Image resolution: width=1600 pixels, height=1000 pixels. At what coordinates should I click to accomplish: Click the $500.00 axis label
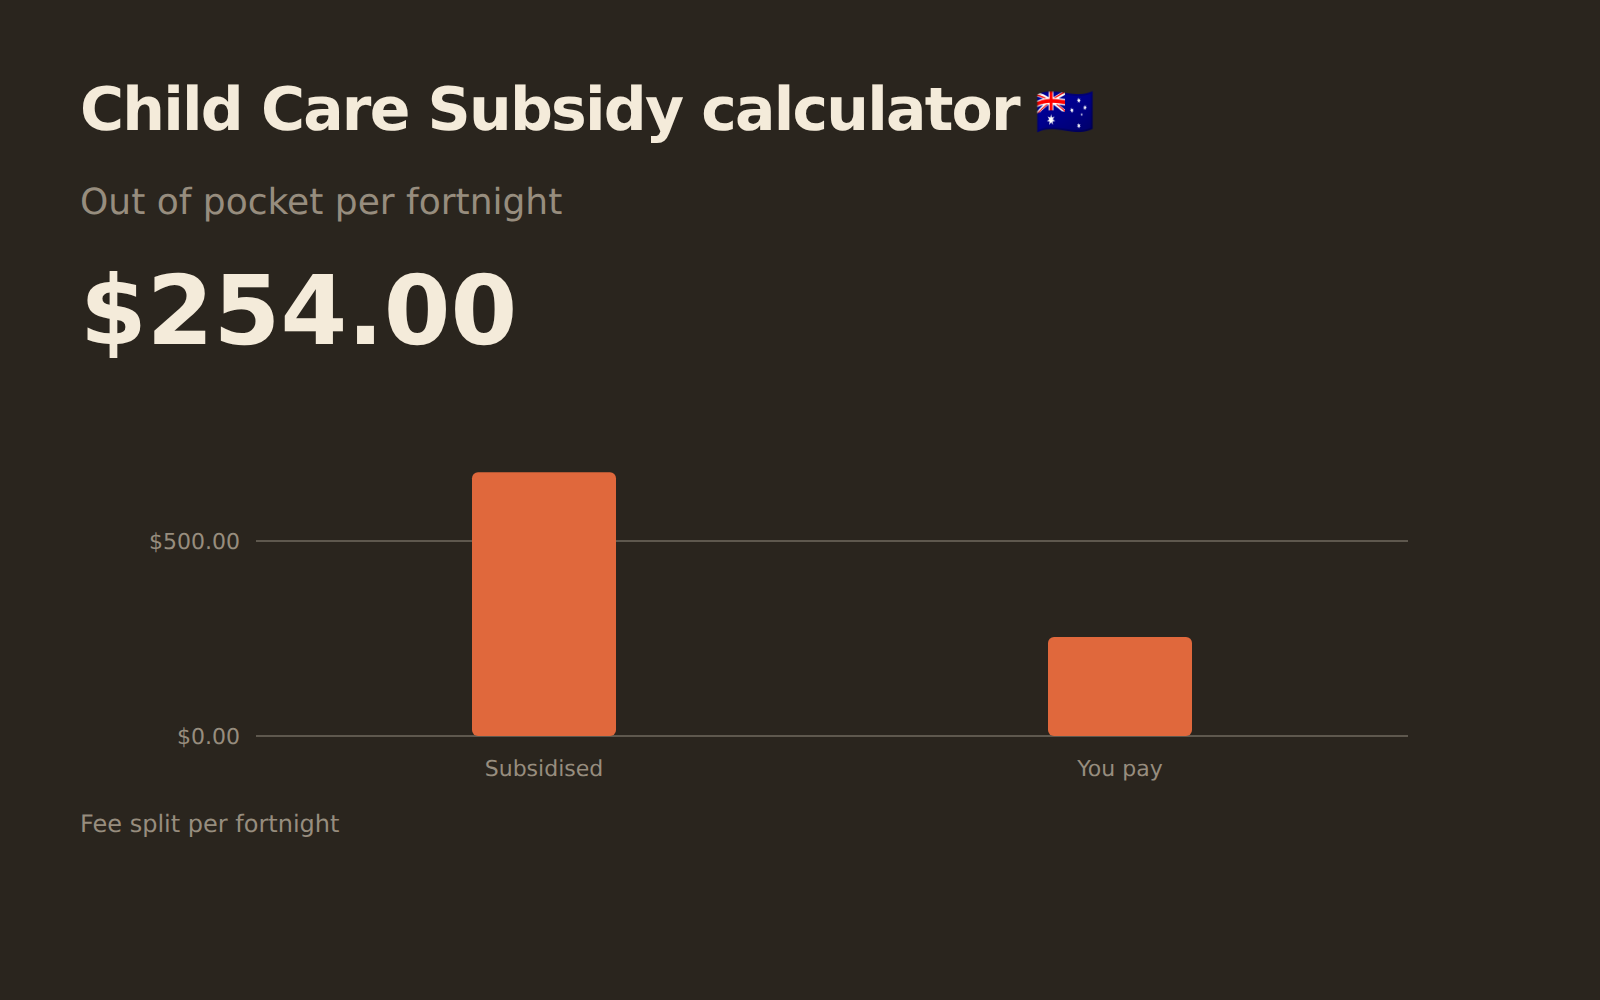pos(194,541)
